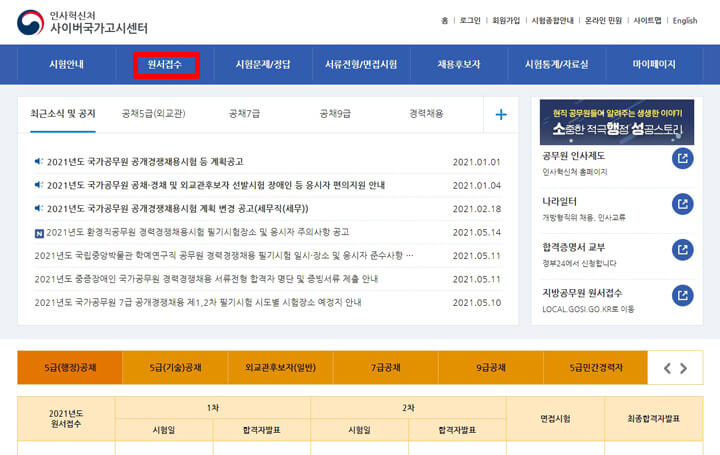The width and height of the screenshot is (720, 455).
Task: Select the 외교관후보자(일반) schedule tab
Action: click(x=281, y=367)
